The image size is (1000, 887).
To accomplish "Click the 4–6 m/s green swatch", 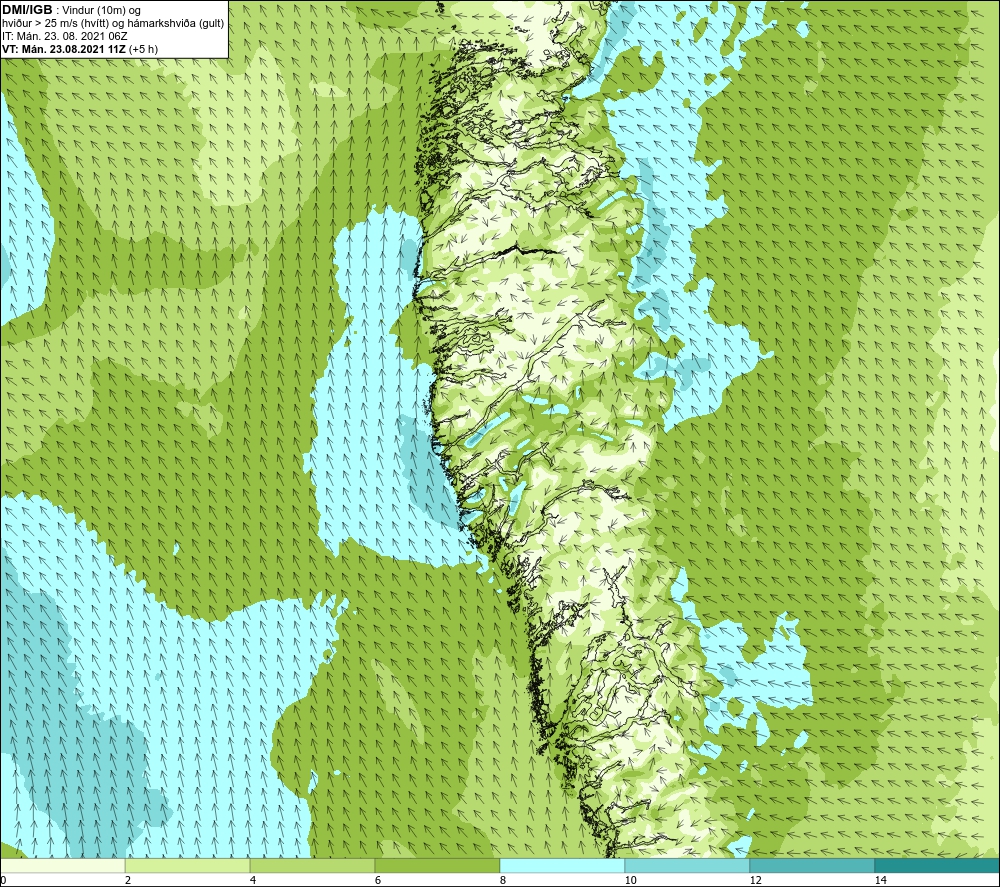I will tap(312, 865).
